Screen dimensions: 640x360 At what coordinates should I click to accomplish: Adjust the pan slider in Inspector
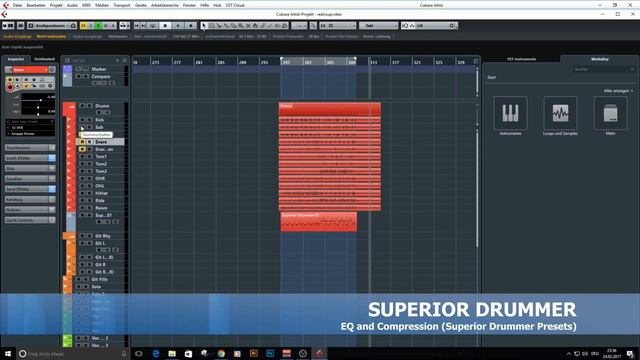click(38, 108)
